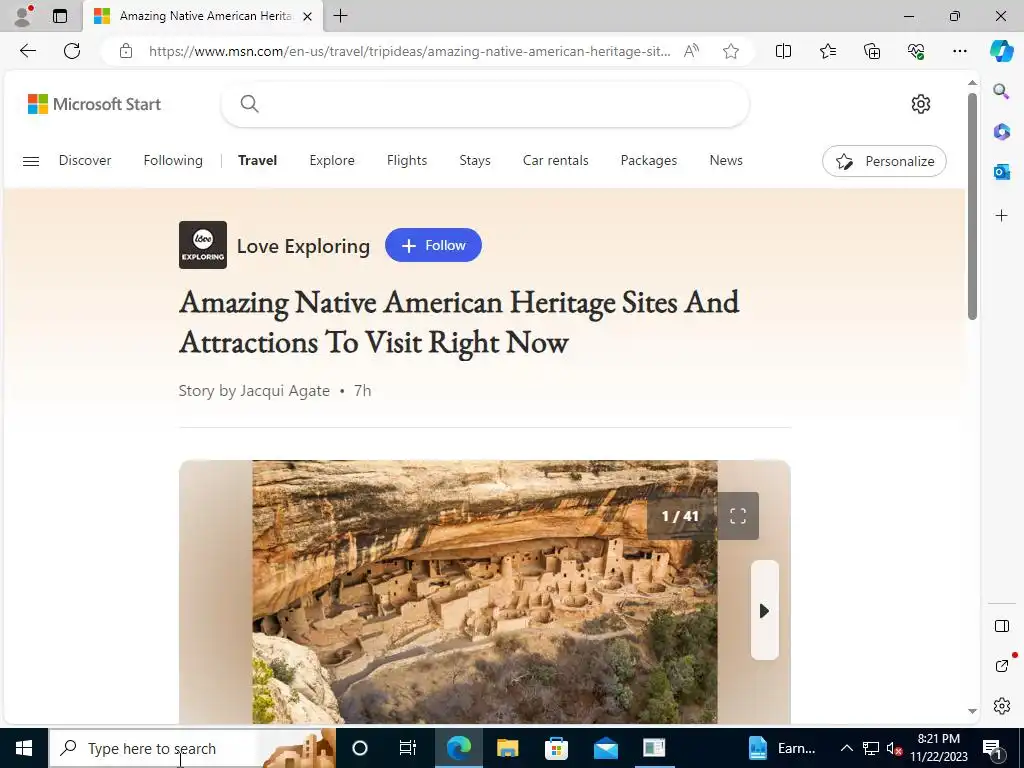This screenshot has height=768, width=1024.
Task: Open Outlook in the sidebar
Action: click(1001, 172)
